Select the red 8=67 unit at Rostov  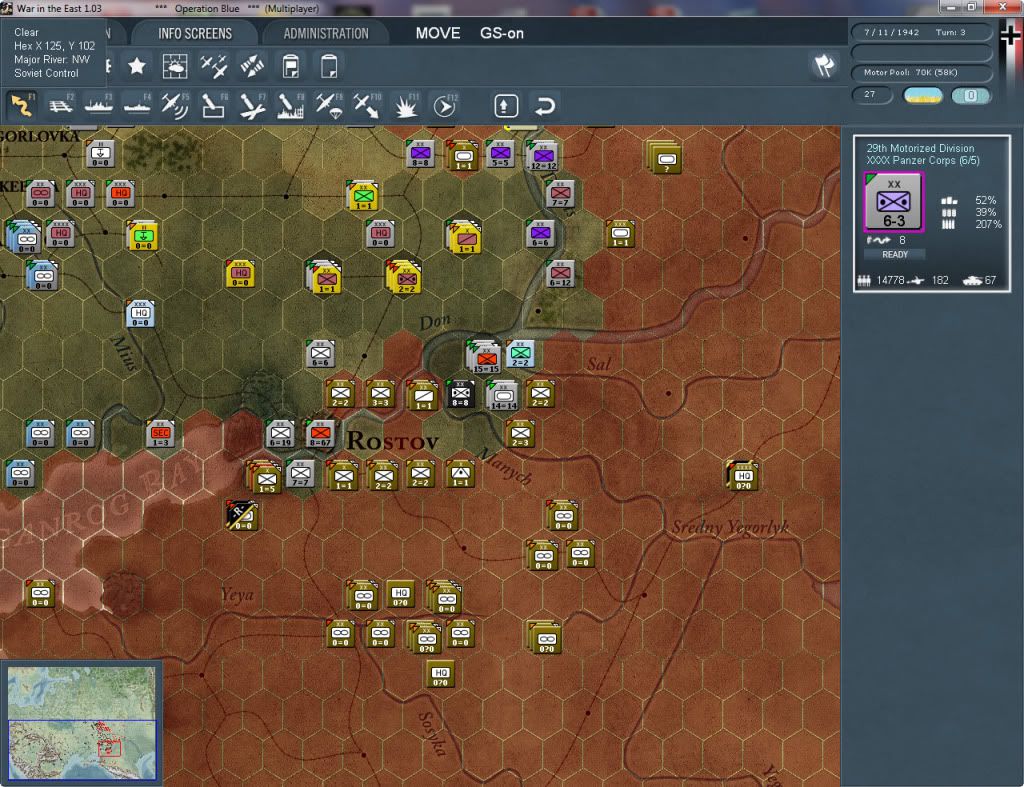coord(320,434)
